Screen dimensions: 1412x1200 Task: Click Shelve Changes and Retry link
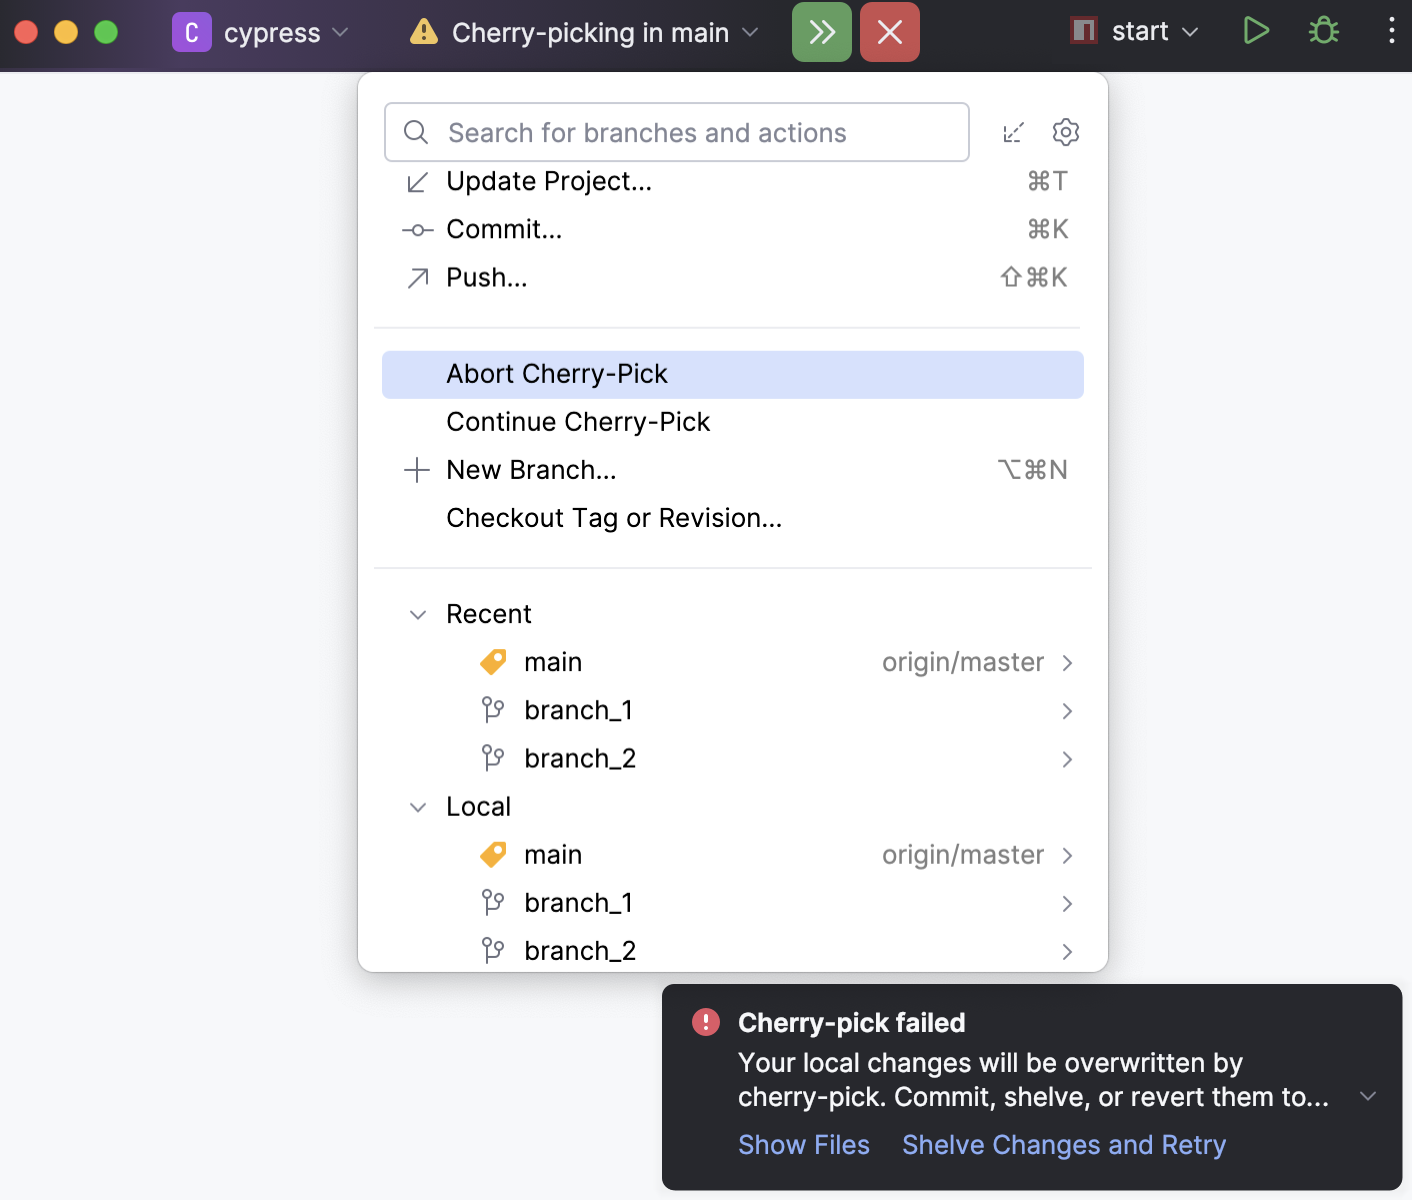click(x=1063, y=1145)
